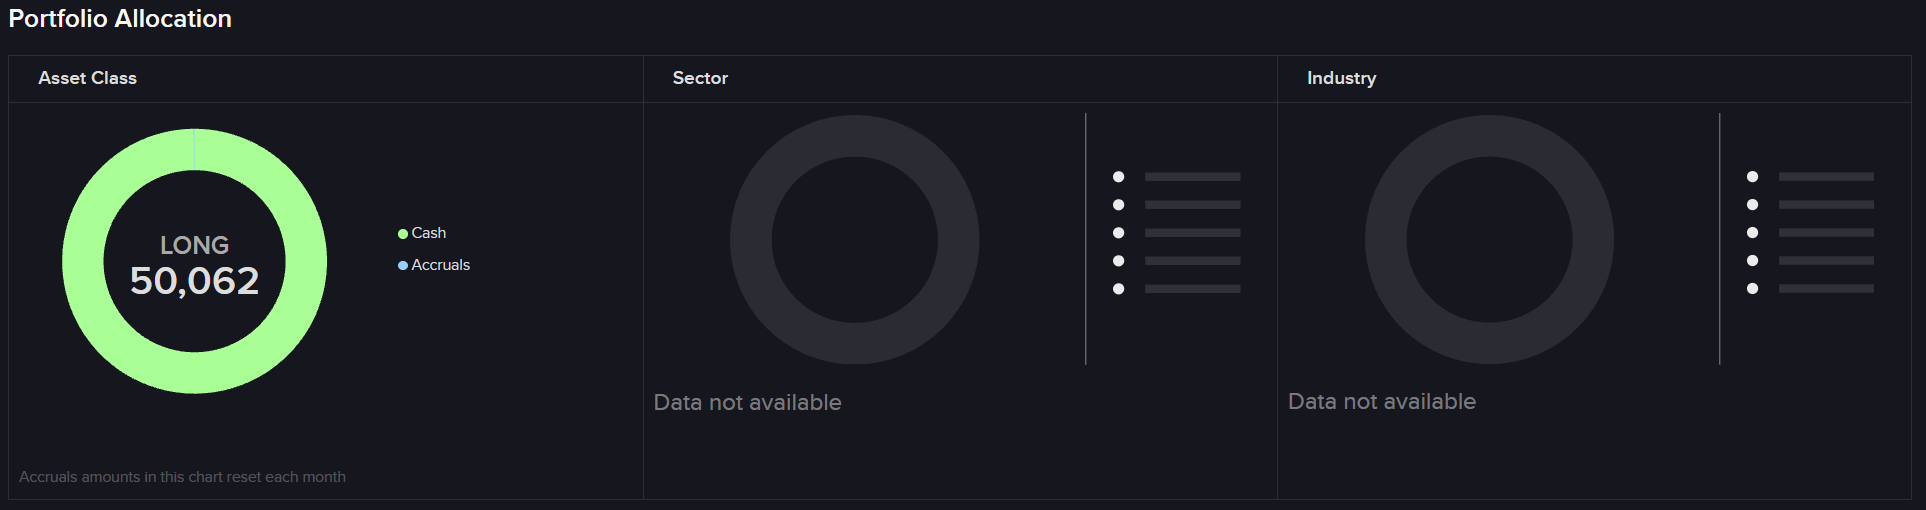Open the Industry panel header
Image resolution: width=1926 pixels, height=510 pixels.
tap(1342, 78)
